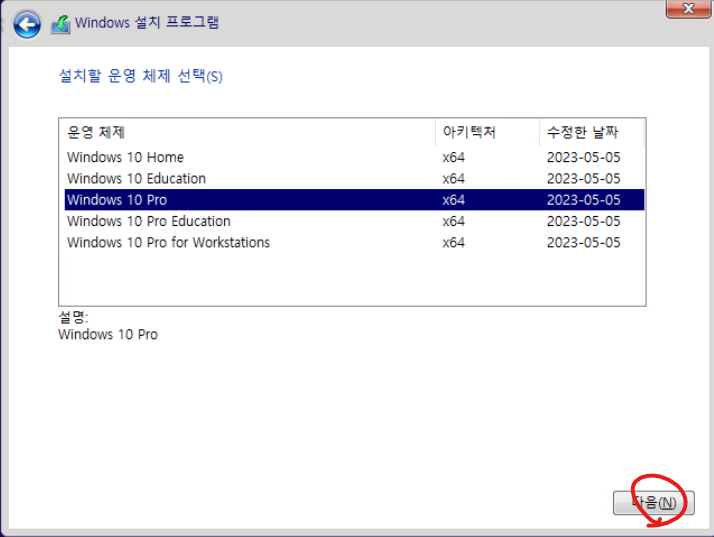Click x64 in Pro for Workstations row
This screenshot has width=714, height=537.
click(x=454, y=242)
